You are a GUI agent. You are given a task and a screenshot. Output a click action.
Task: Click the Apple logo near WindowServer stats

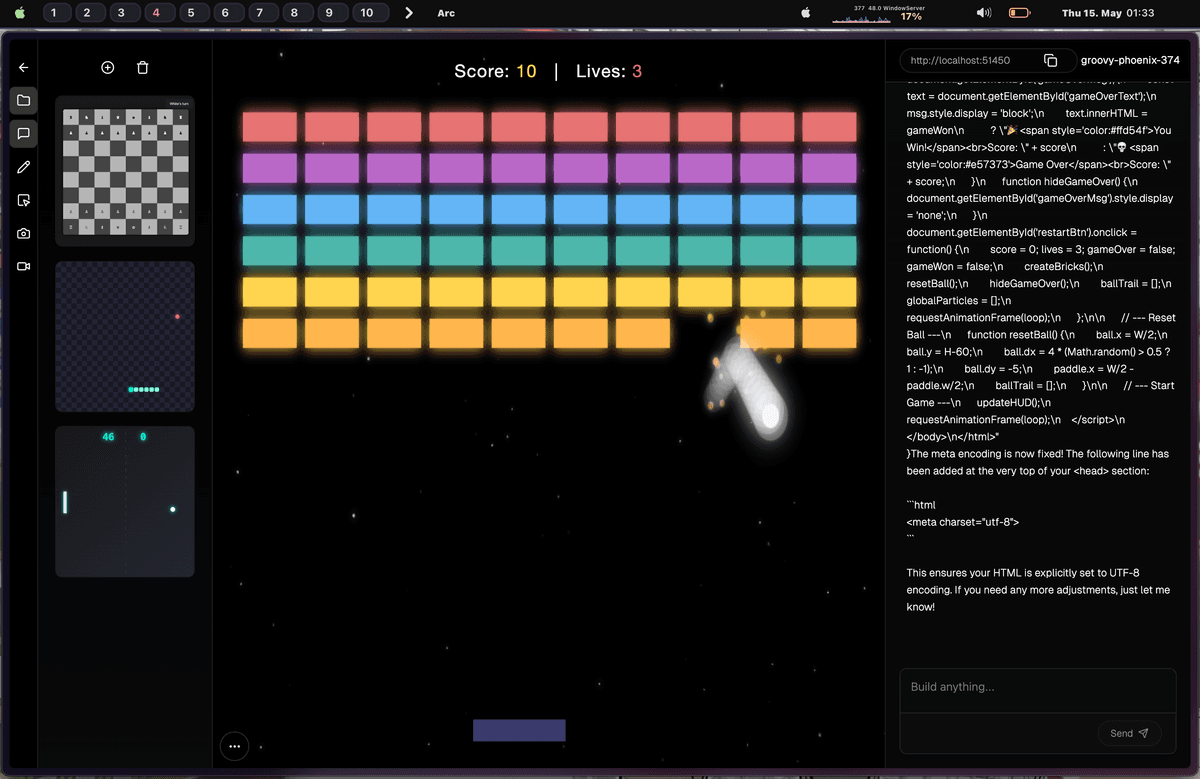808,13
